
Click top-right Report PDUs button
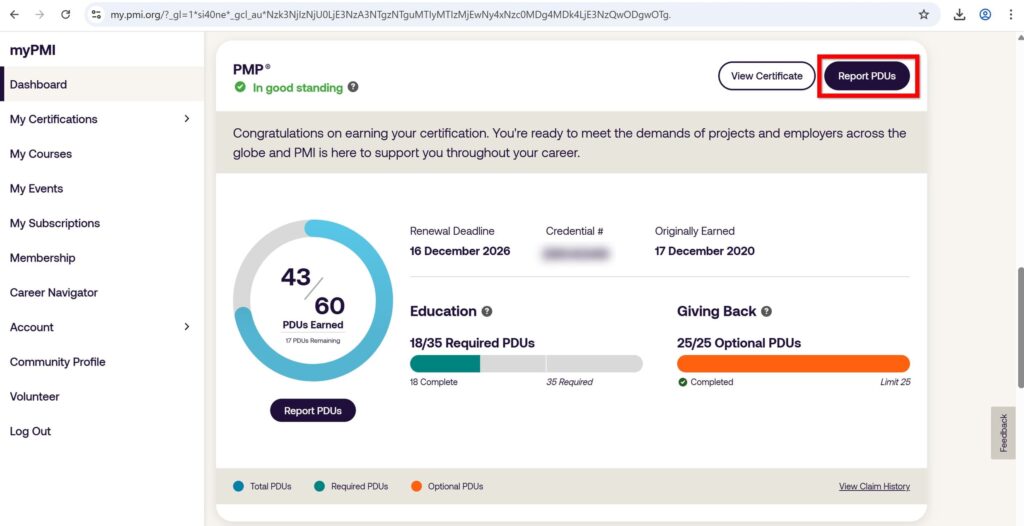click(x=866, y=76)
